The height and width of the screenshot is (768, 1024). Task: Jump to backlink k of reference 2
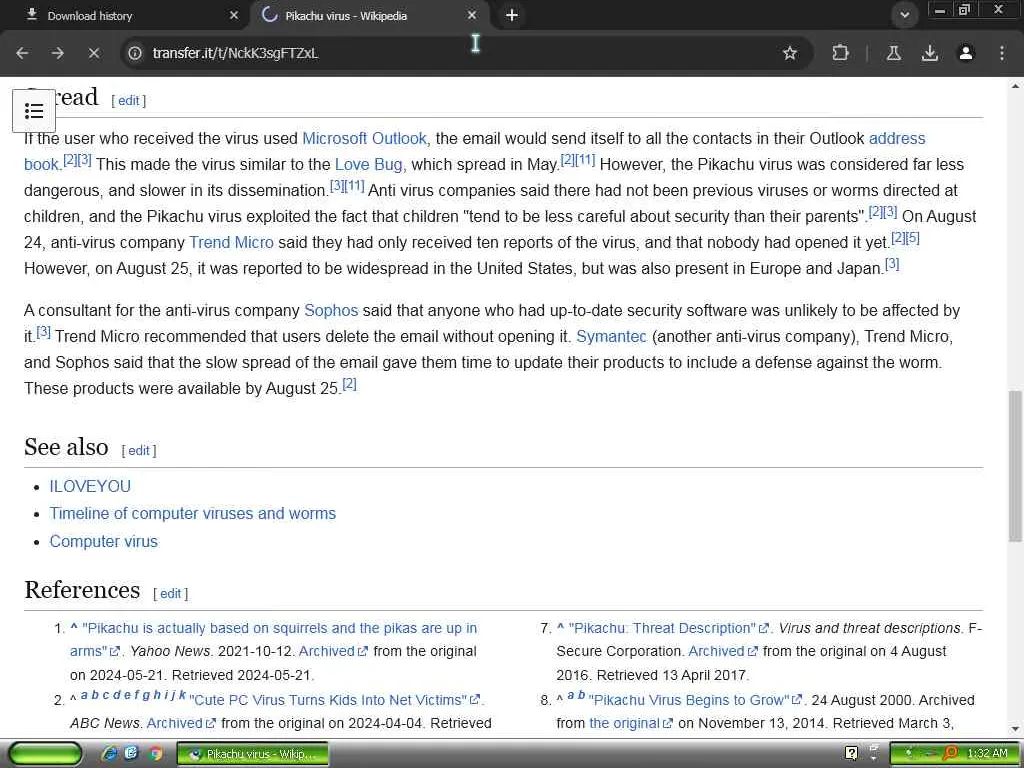tap(182, 695)
